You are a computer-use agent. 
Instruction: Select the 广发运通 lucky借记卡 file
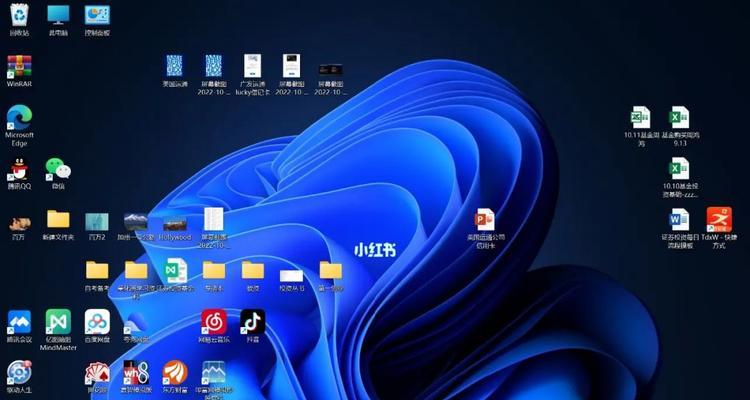click(x=253, y=66)
